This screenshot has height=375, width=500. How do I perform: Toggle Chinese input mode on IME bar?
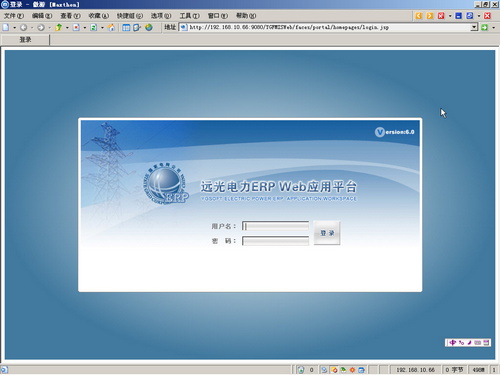coord(452,342)
